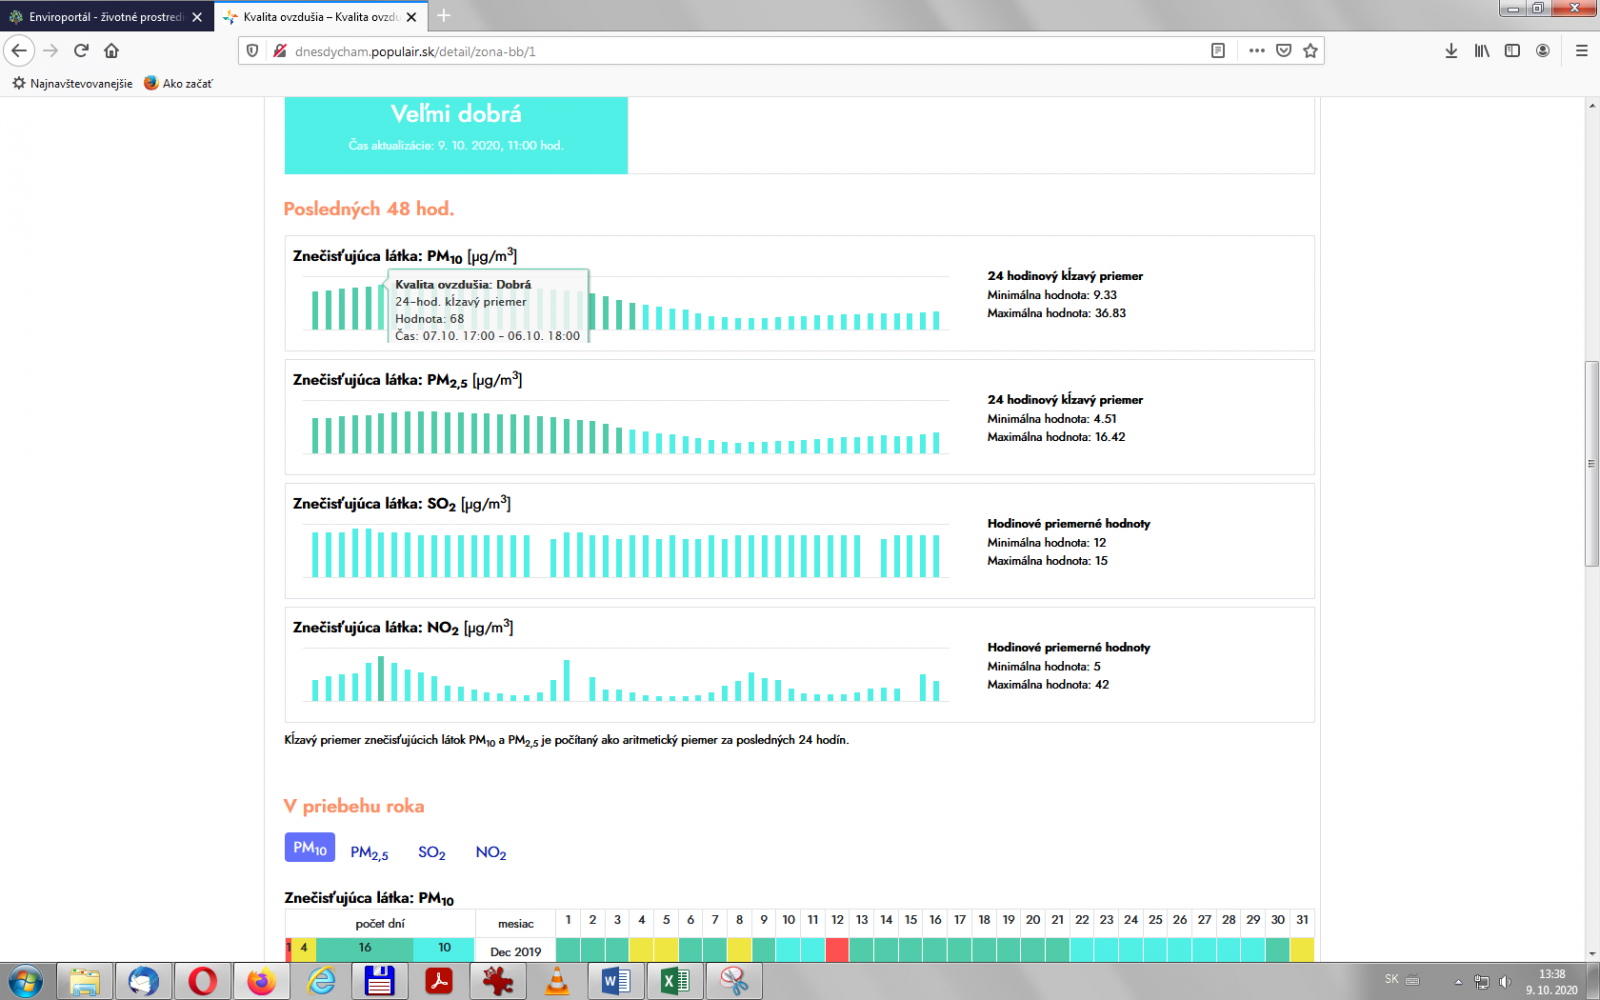Select the PM2,5 pollutant tab
The width and height of the screenshot is (1600, 1000).
[369, 852]
